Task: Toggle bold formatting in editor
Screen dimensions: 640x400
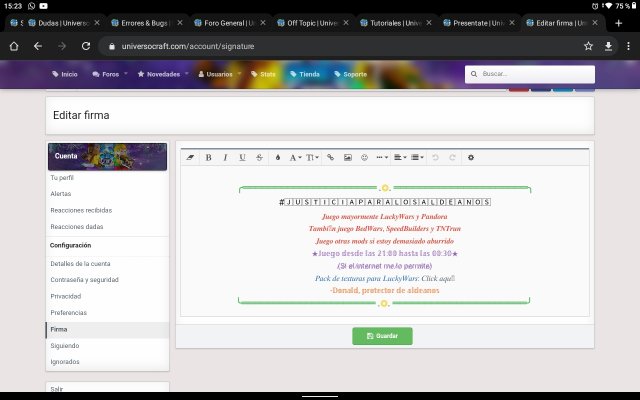Action: [208, 157]
